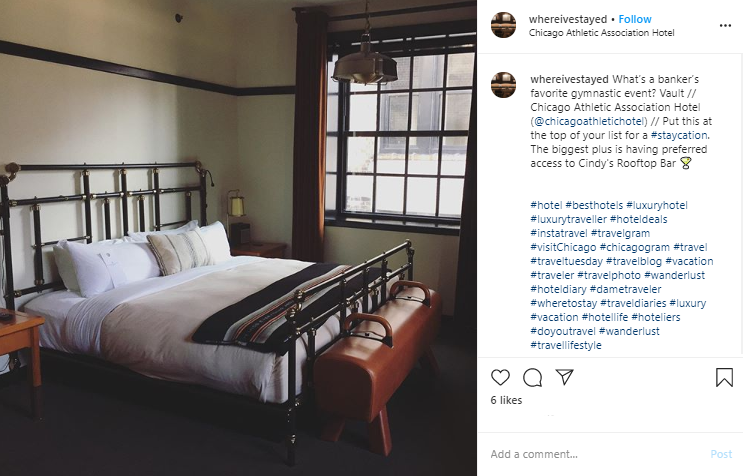Open the Chicago Athletic Association Hotel location

[x=601, y=33]
